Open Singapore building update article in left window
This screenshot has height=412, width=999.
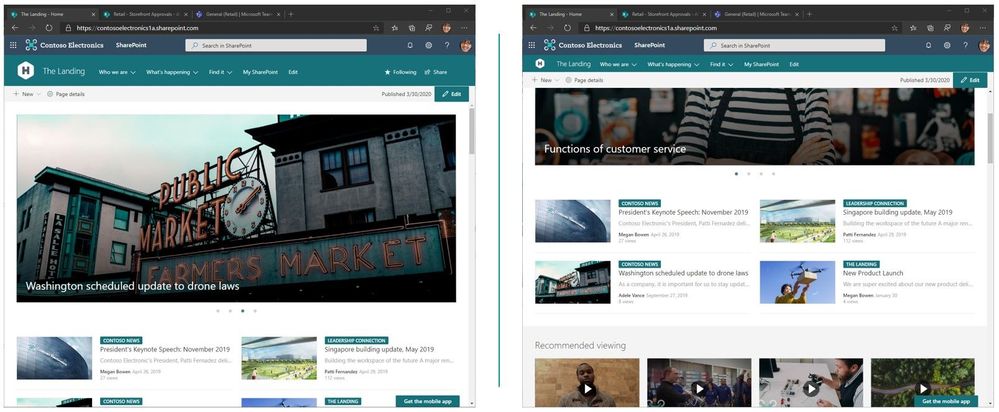click(x=379, y=350)
